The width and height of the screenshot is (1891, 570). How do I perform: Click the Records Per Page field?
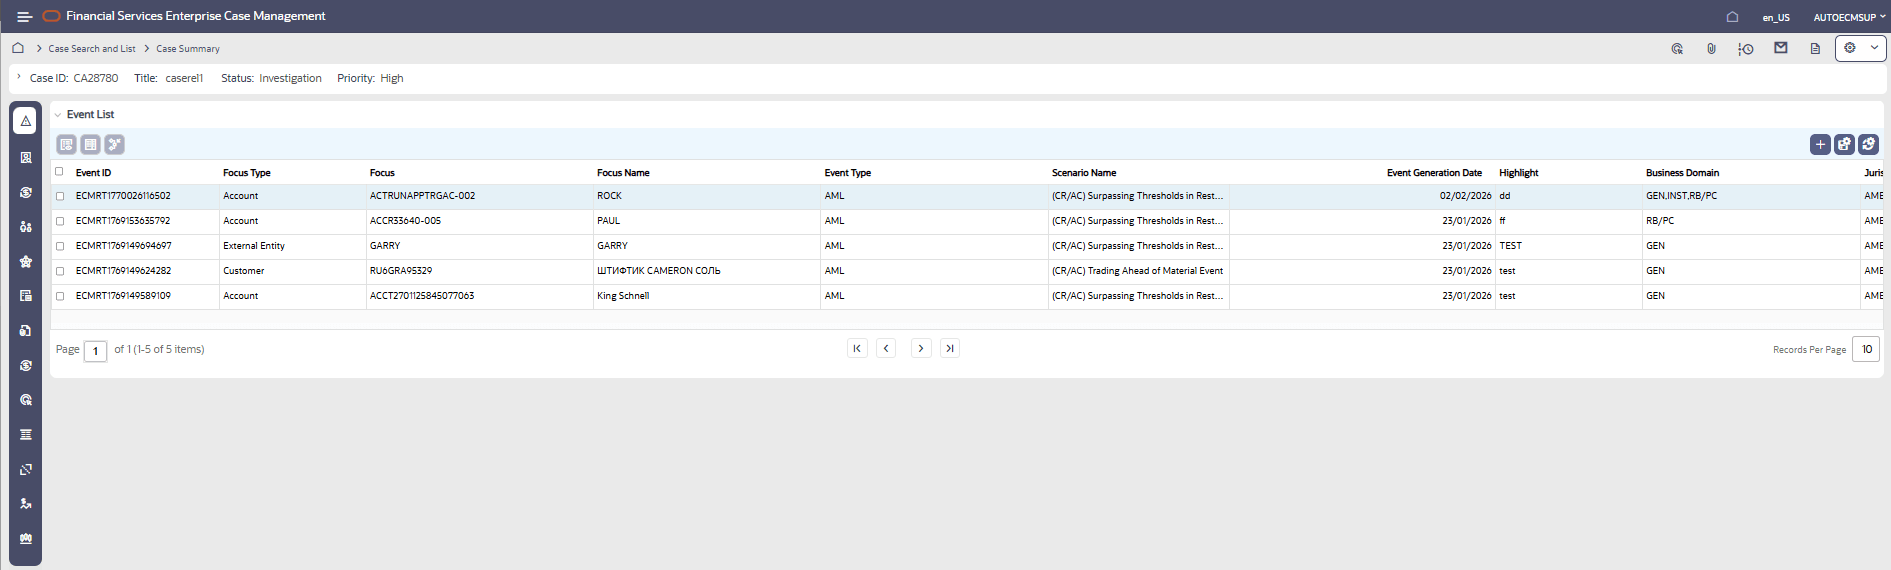pos(1866,349)
